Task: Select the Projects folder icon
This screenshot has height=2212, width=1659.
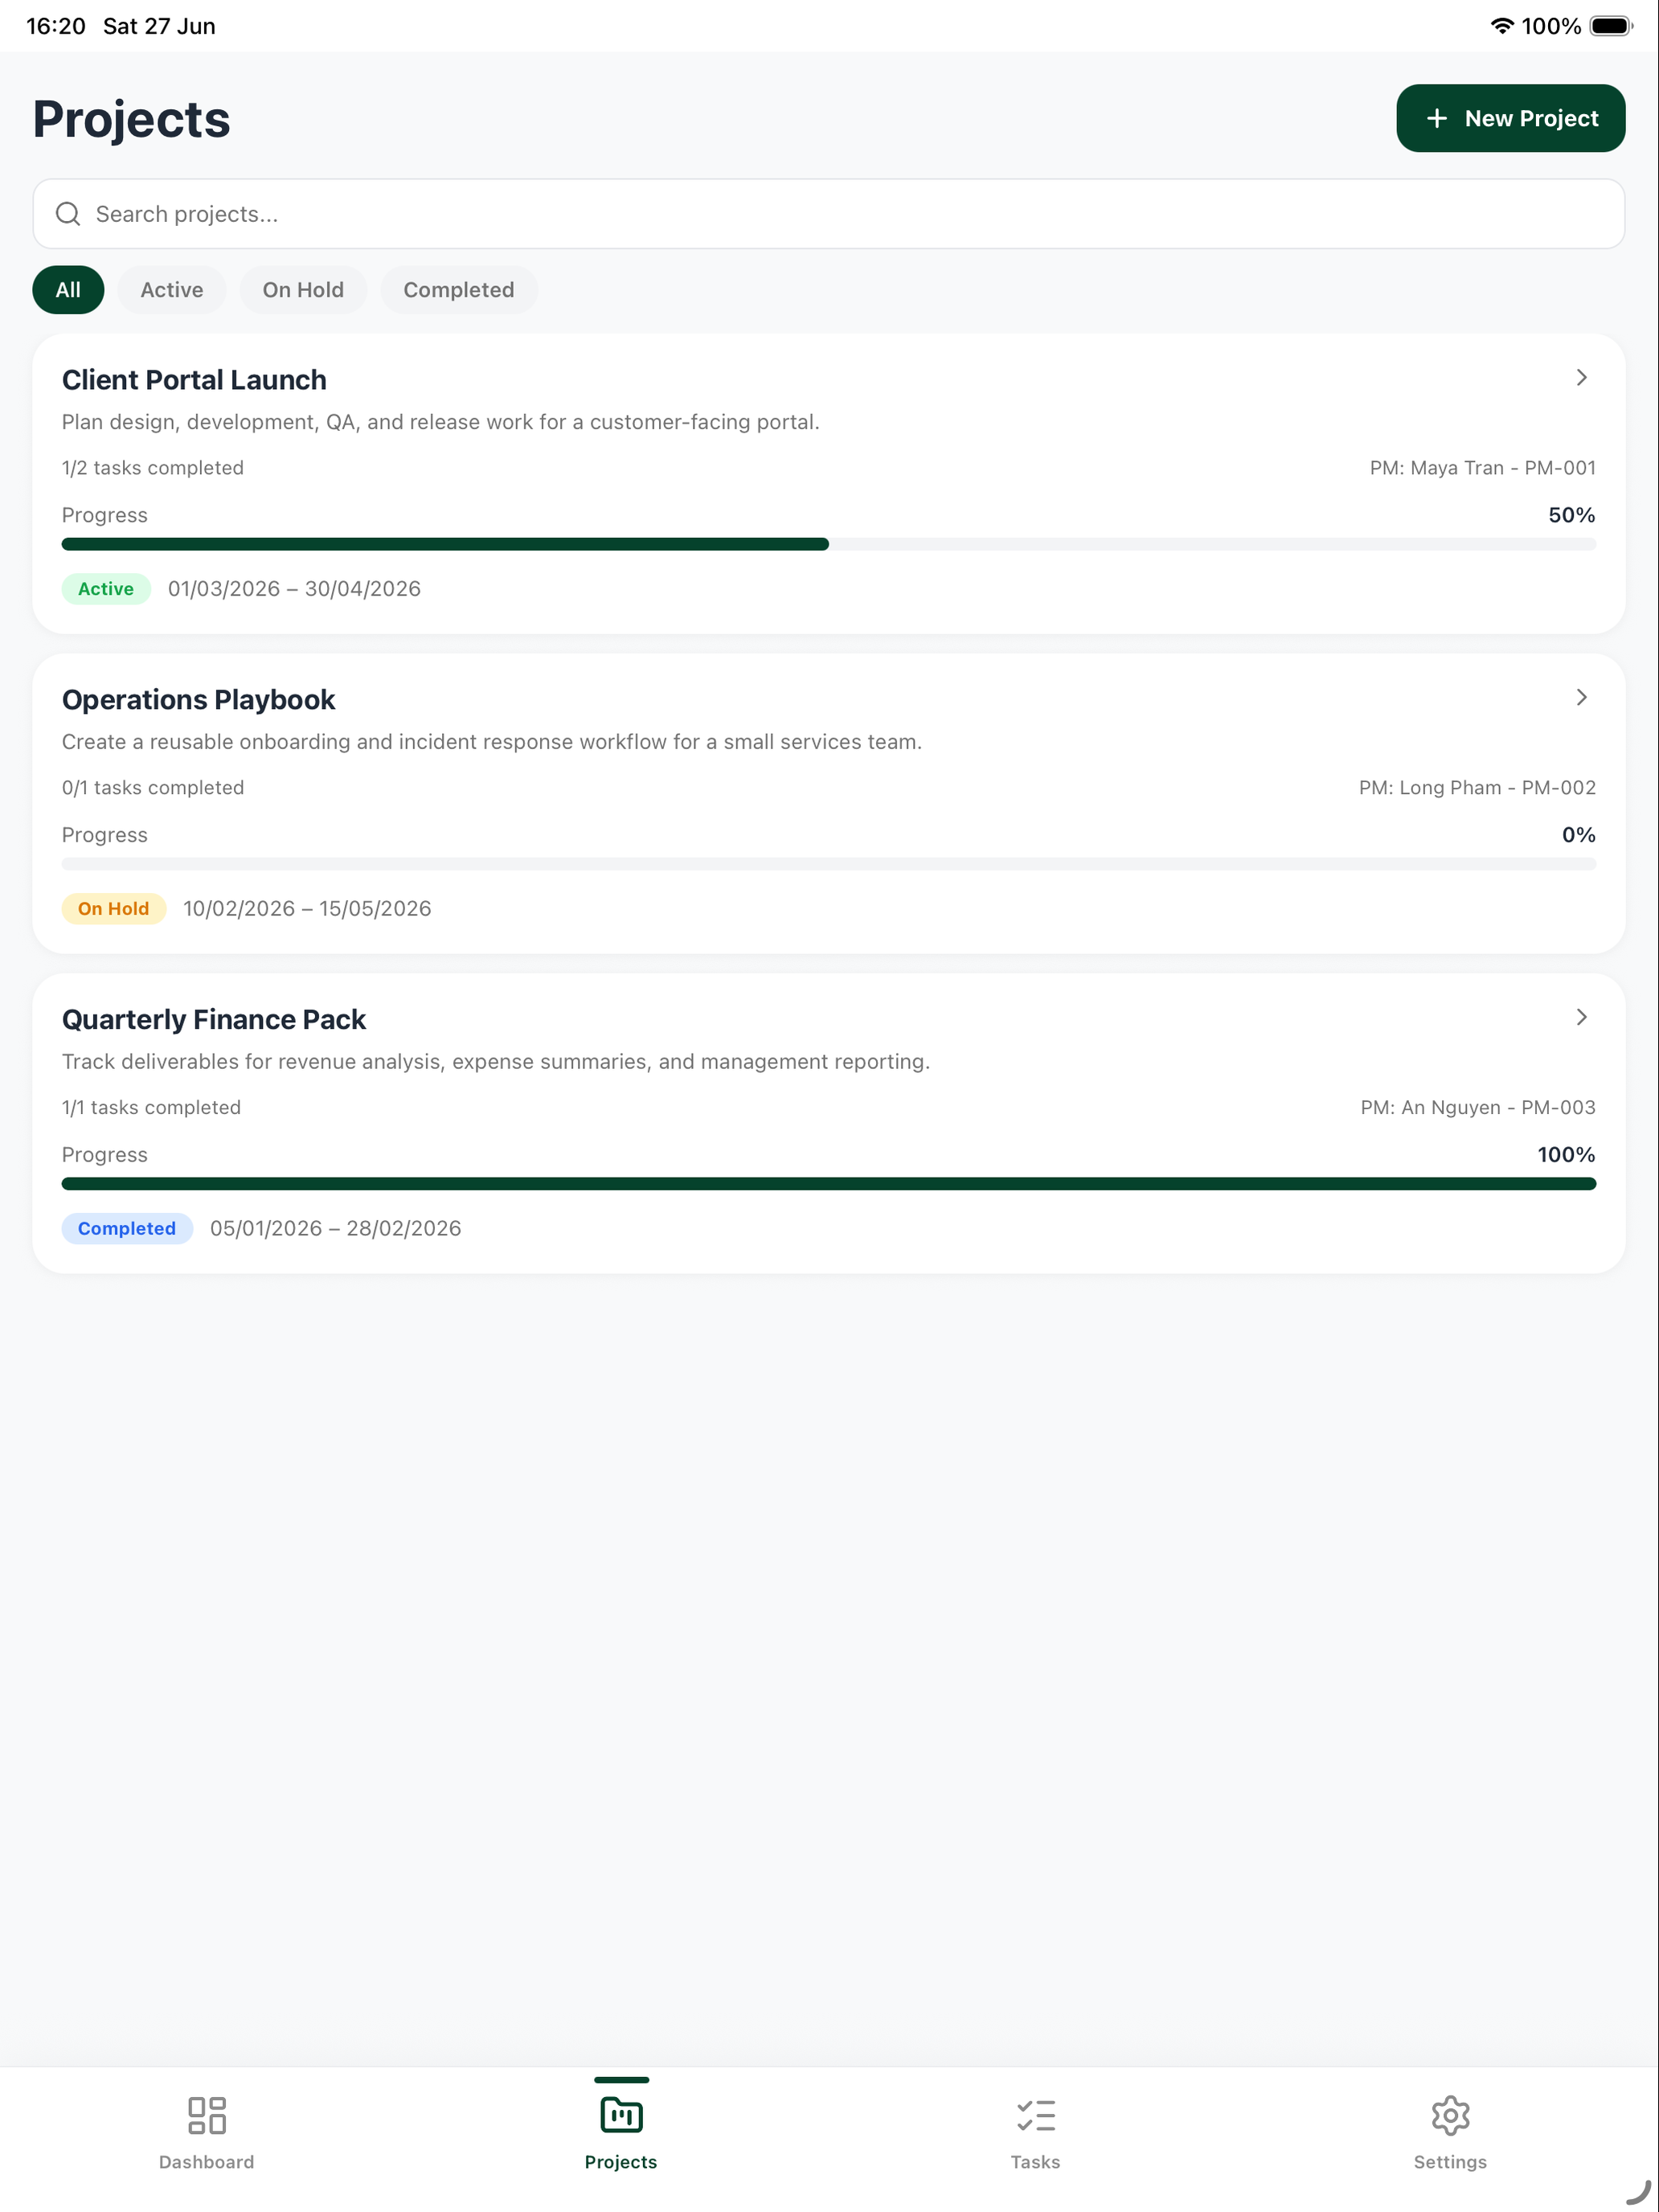Action: [x=621, y=2115]
